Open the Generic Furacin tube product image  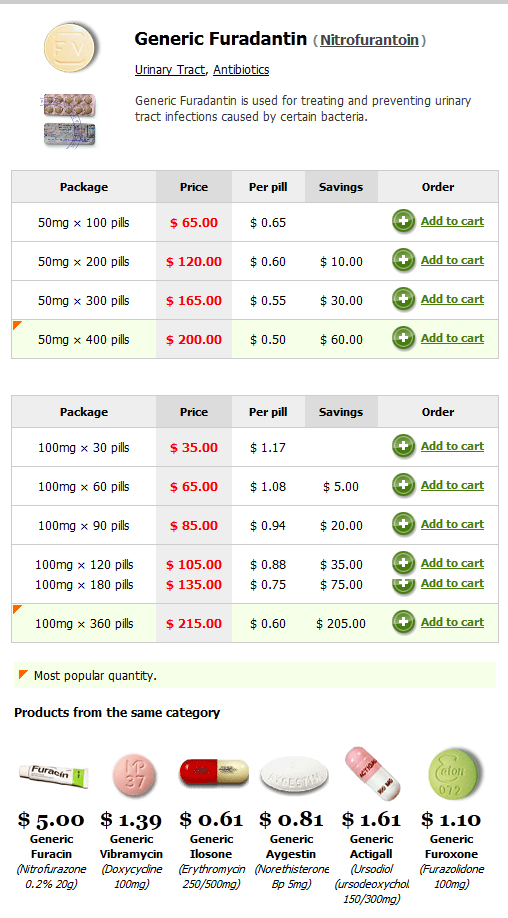(53, 775)
